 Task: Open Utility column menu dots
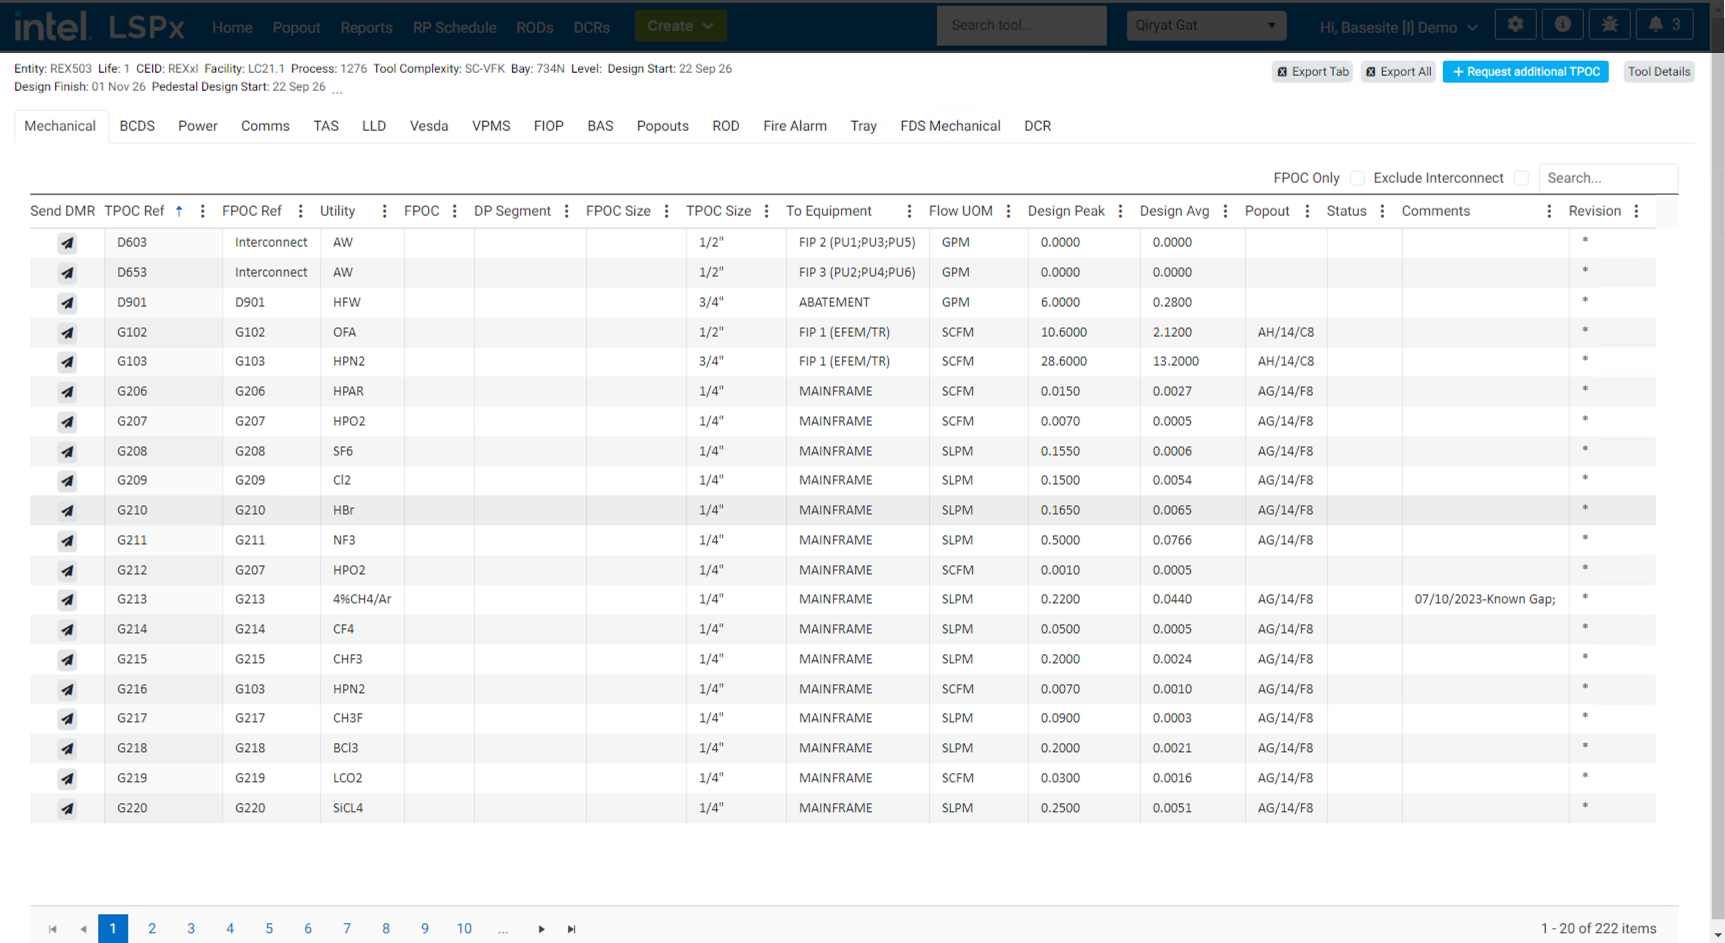coord(384,211)
